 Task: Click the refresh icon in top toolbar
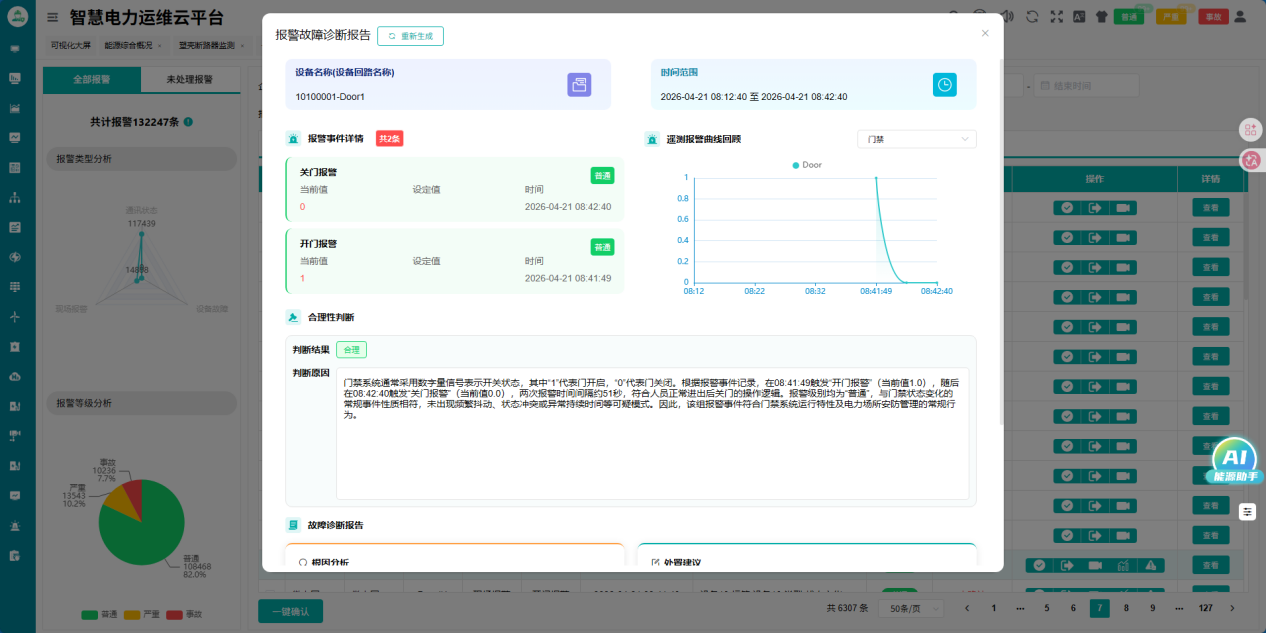[x=1032, y=16]
